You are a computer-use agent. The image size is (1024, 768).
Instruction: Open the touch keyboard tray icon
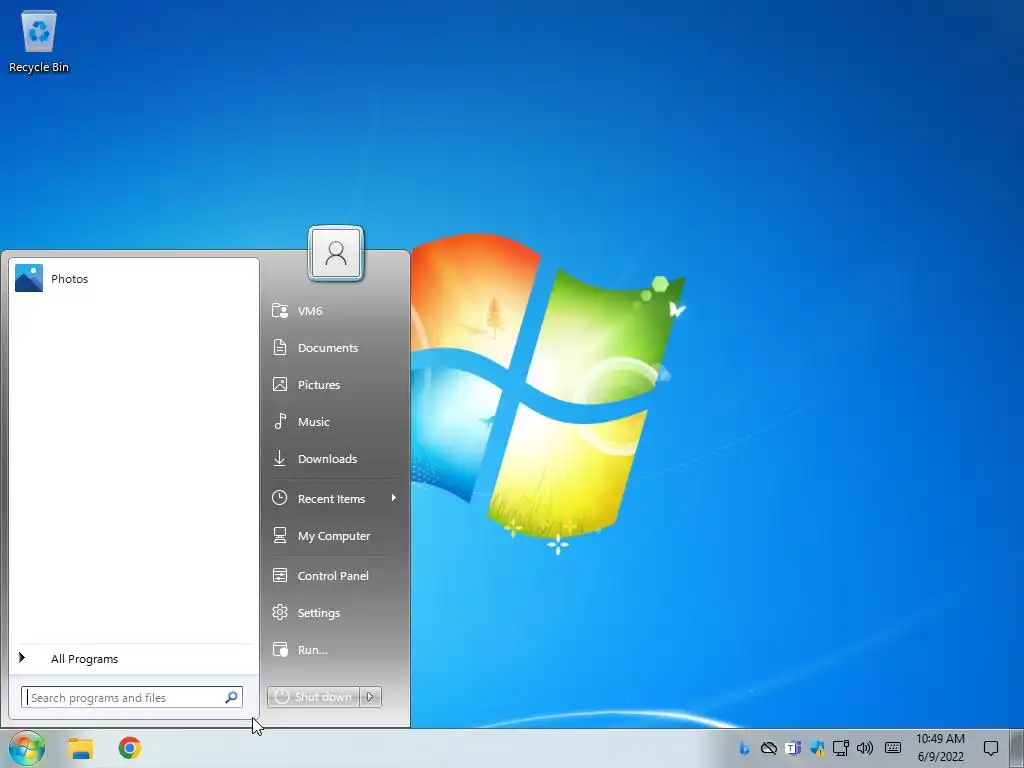(893, 748)
